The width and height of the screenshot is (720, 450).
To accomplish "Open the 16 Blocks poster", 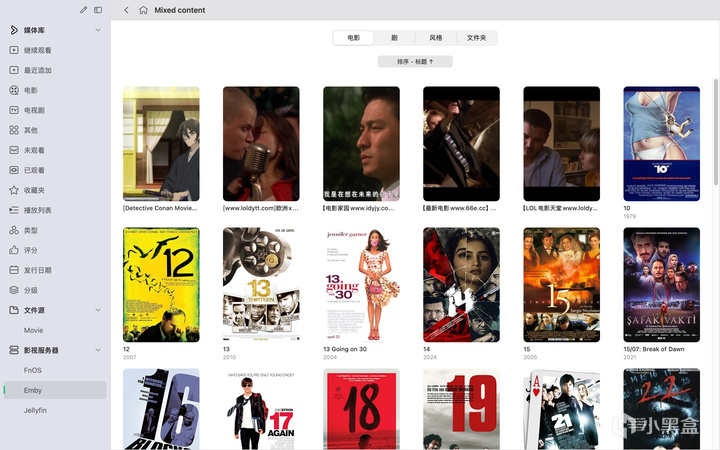I will [x=161, y=409].
